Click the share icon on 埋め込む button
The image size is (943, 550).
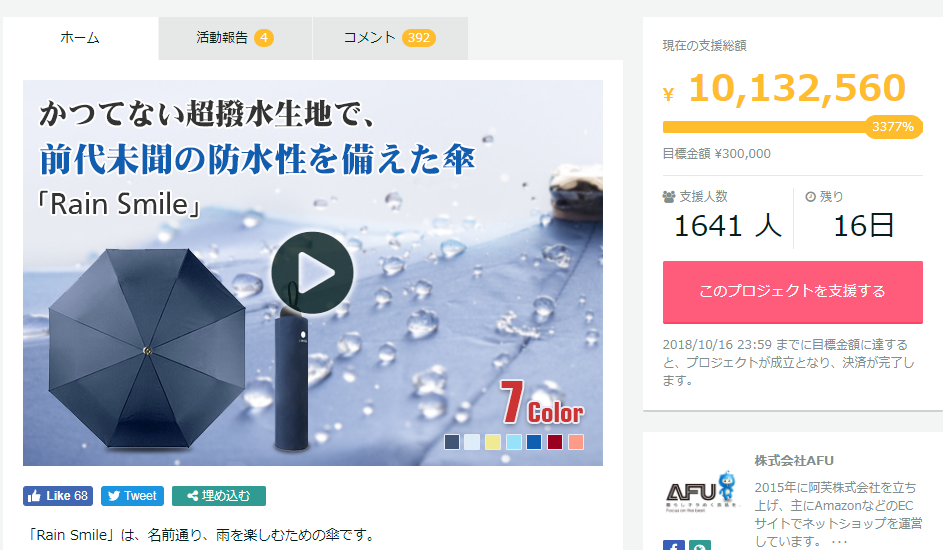[192, 496]
